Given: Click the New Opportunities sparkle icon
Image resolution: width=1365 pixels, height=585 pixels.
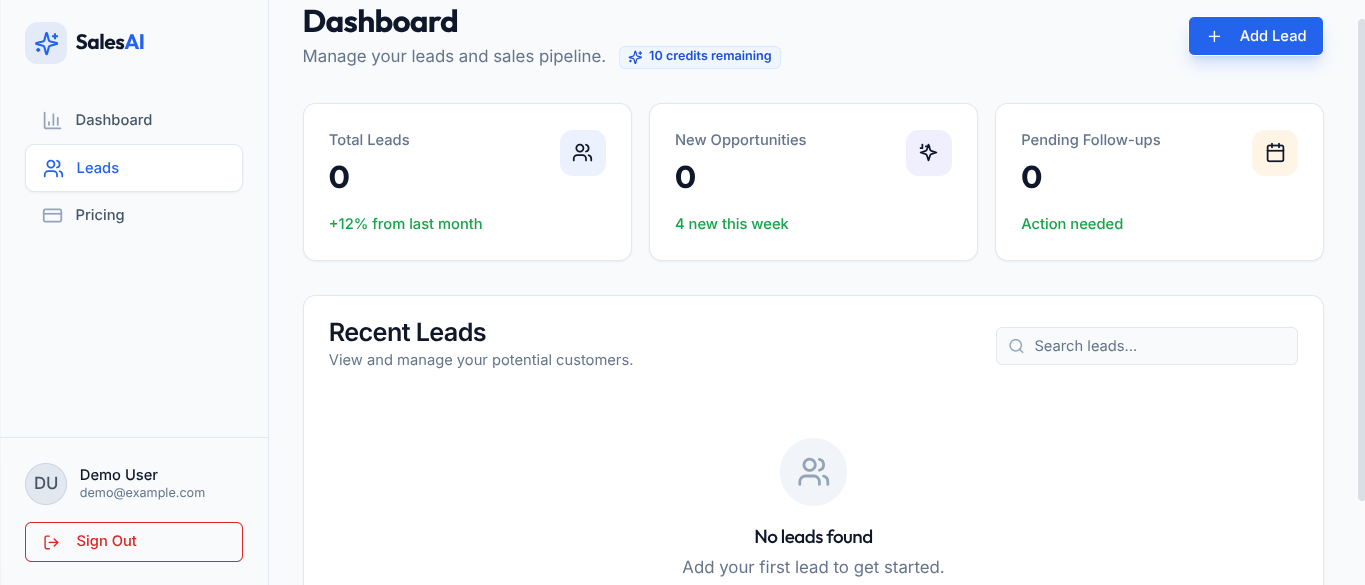Looking at the screenshot, I should click(x=929, y=152).
